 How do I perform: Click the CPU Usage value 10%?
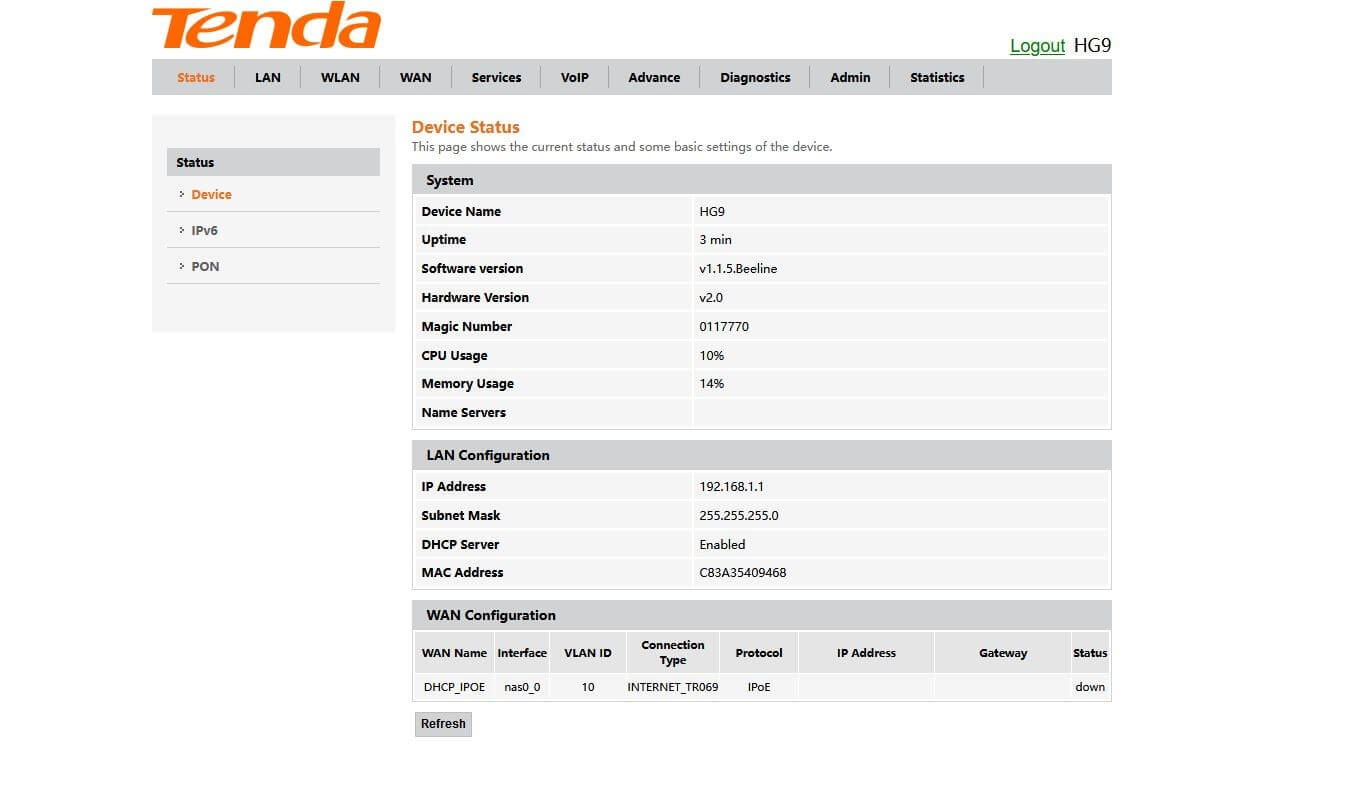coord(712,356)
